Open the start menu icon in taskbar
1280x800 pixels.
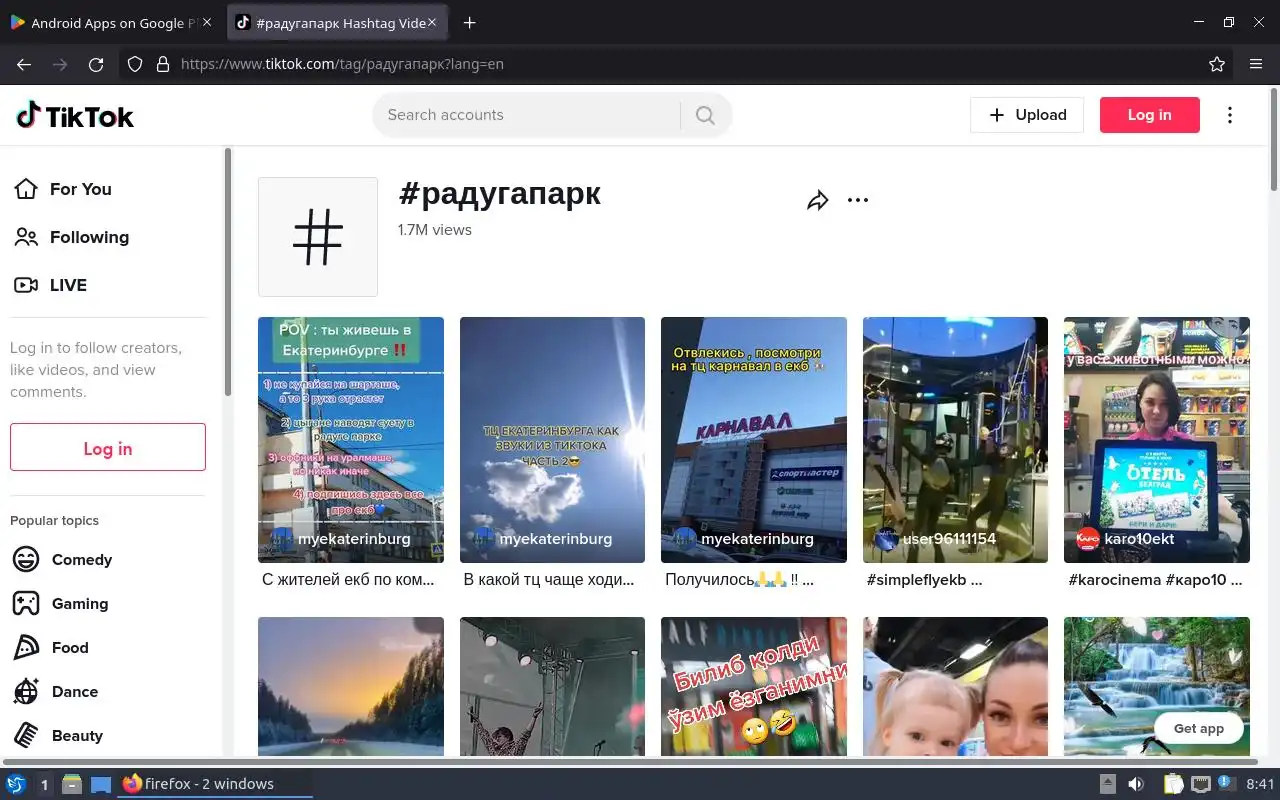[x=15, y=784]
